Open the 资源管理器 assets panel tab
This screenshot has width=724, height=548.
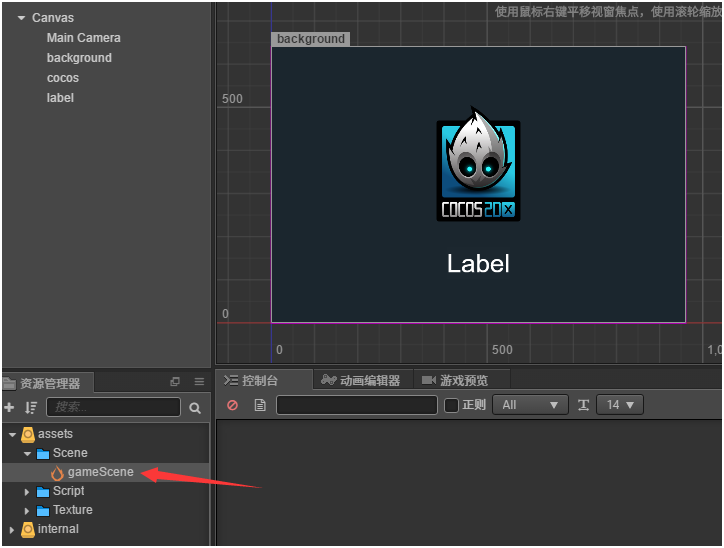[48, 383]
